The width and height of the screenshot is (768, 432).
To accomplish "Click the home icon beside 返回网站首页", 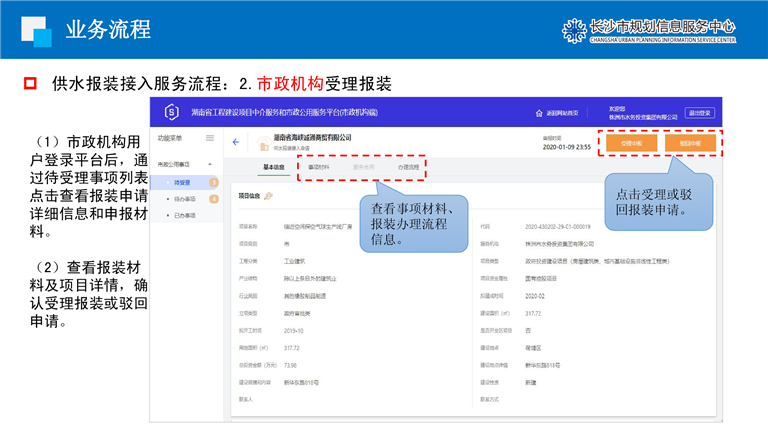I will 538,113.
